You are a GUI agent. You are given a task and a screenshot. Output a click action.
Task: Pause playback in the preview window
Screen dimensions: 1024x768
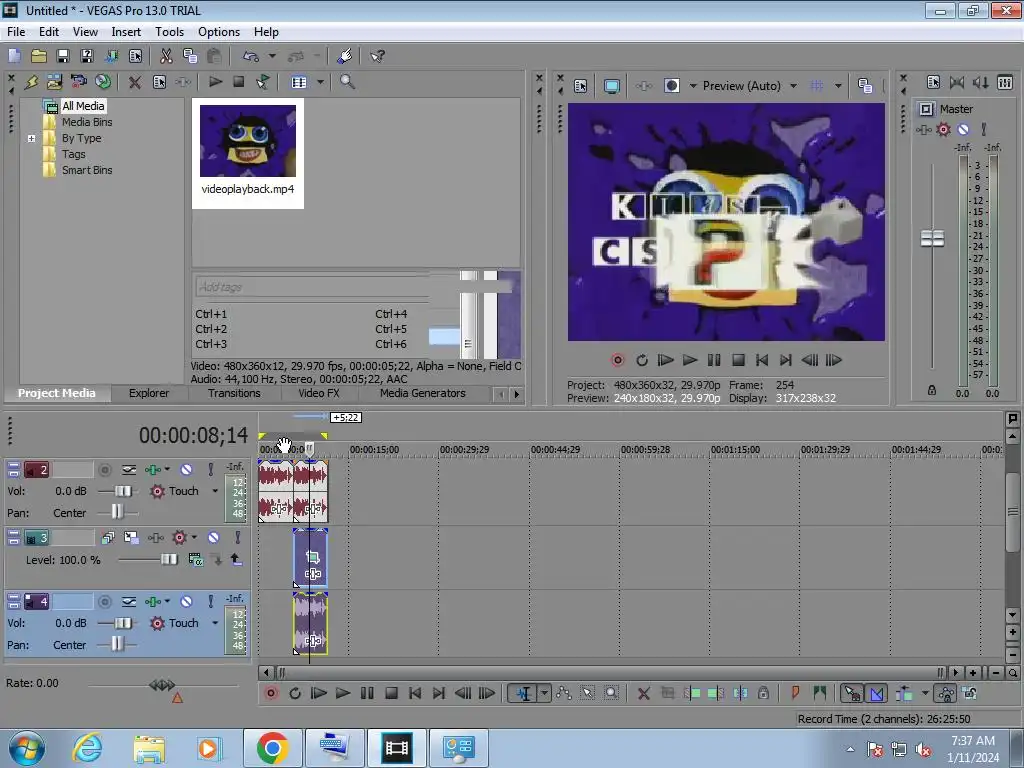pyautogui.click(x=714, y=360)
